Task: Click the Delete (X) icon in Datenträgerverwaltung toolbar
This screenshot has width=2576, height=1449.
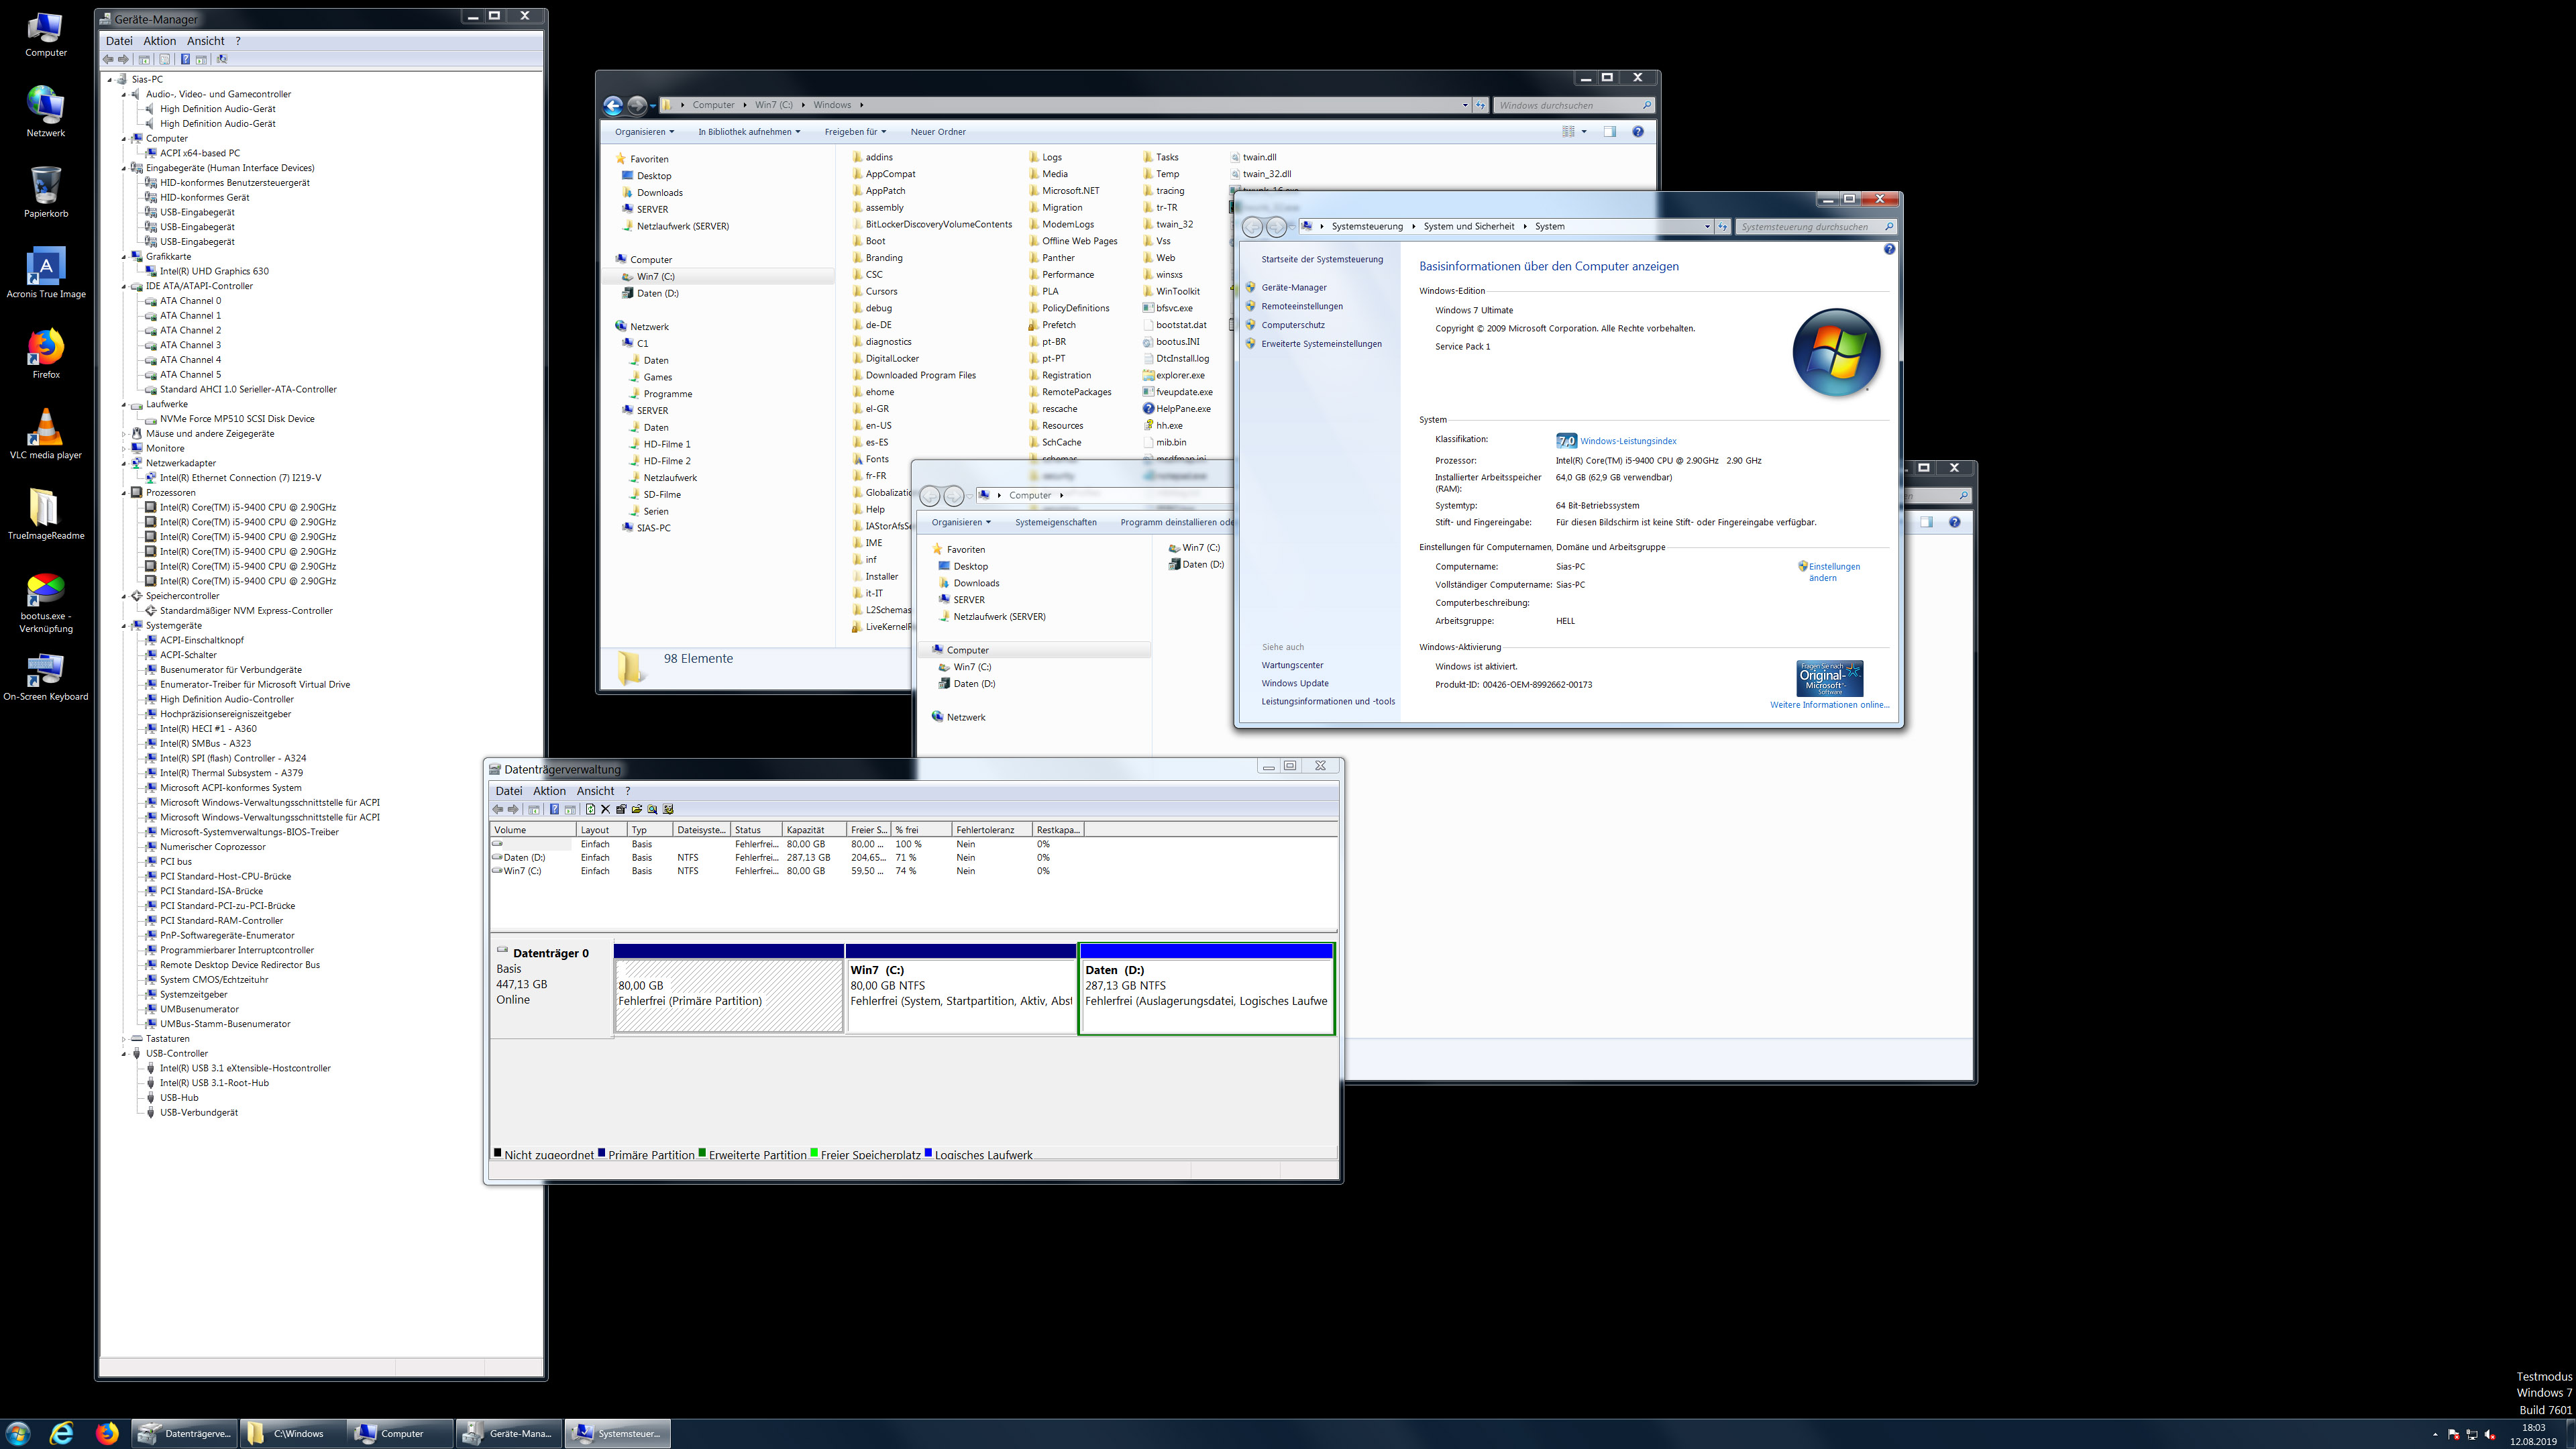Action: [606, 809]
